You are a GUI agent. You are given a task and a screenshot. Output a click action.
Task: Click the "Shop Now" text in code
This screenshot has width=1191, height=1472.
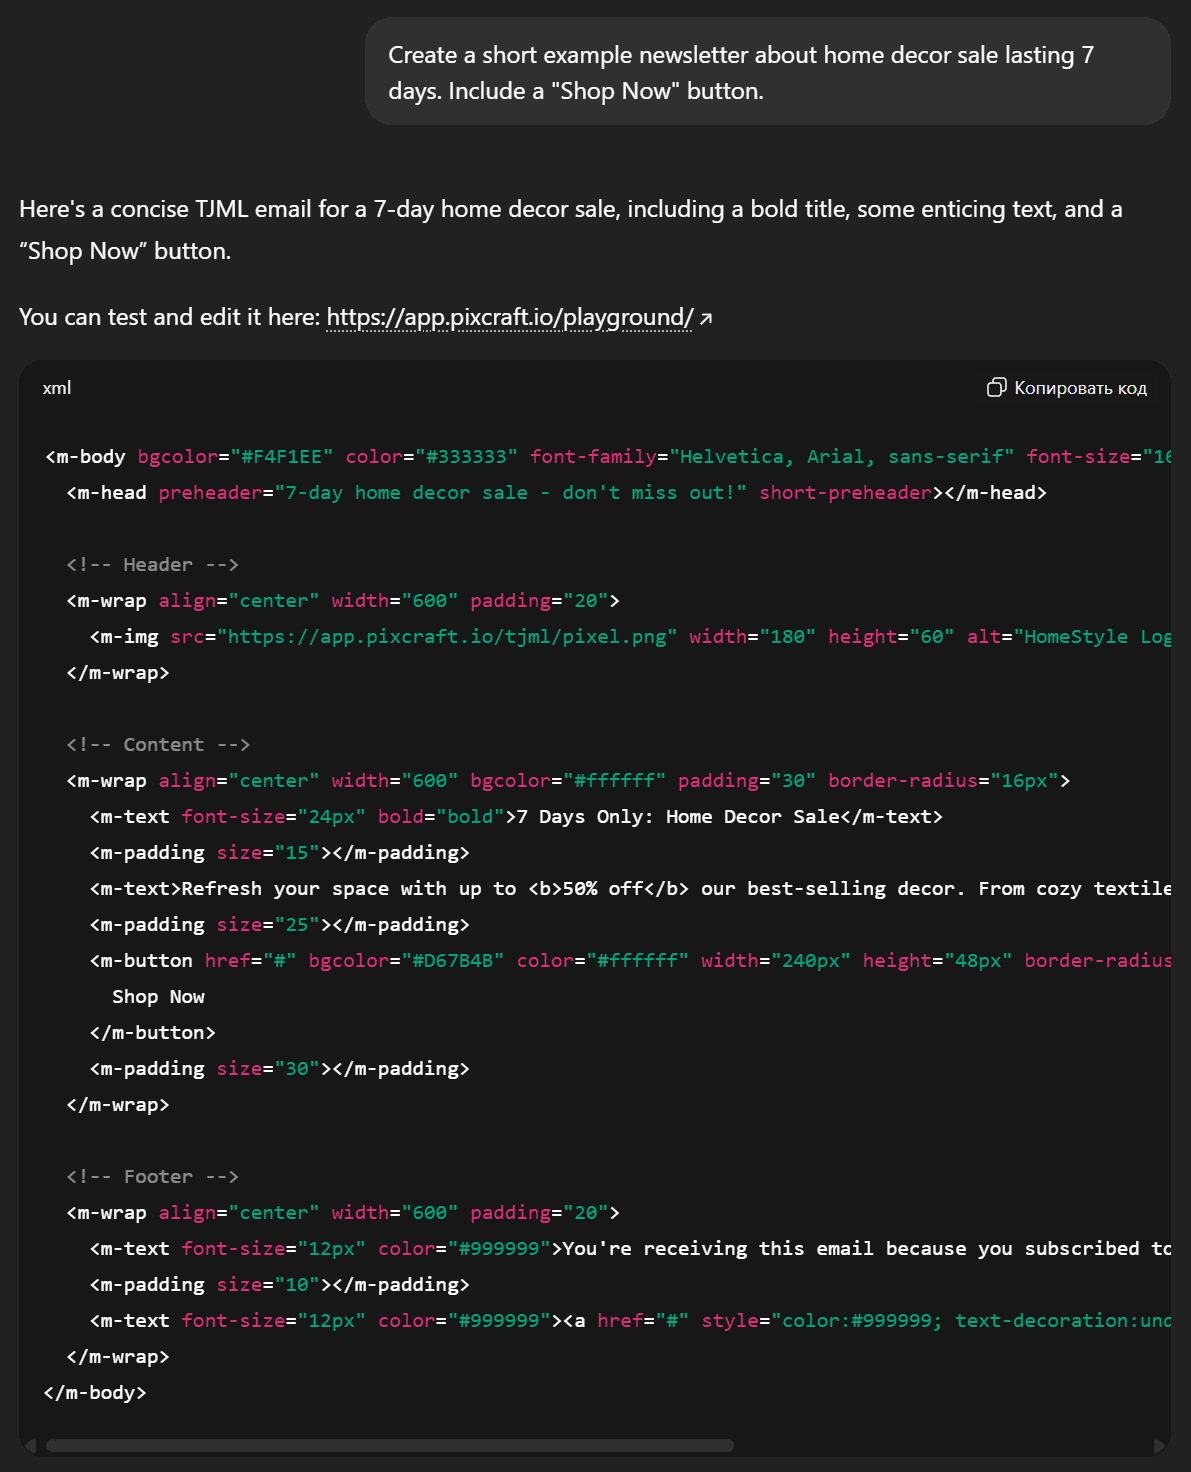(x=158, y=997)
